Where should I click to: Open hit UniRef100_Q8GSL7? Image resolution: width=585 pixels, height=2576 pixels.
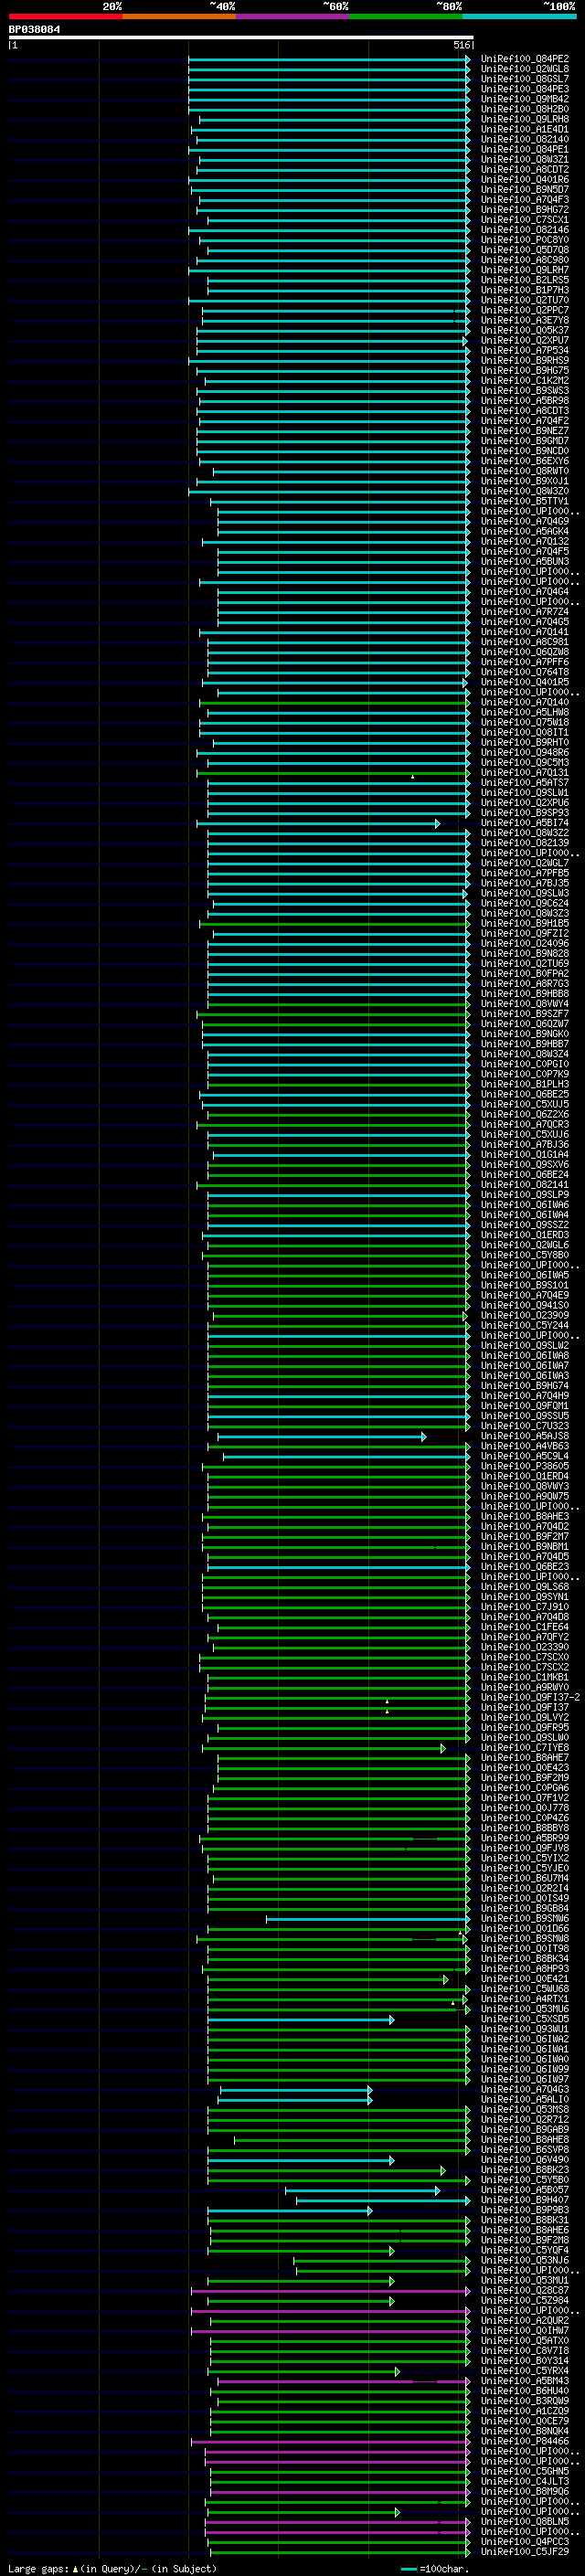click(x=525, y=79)
